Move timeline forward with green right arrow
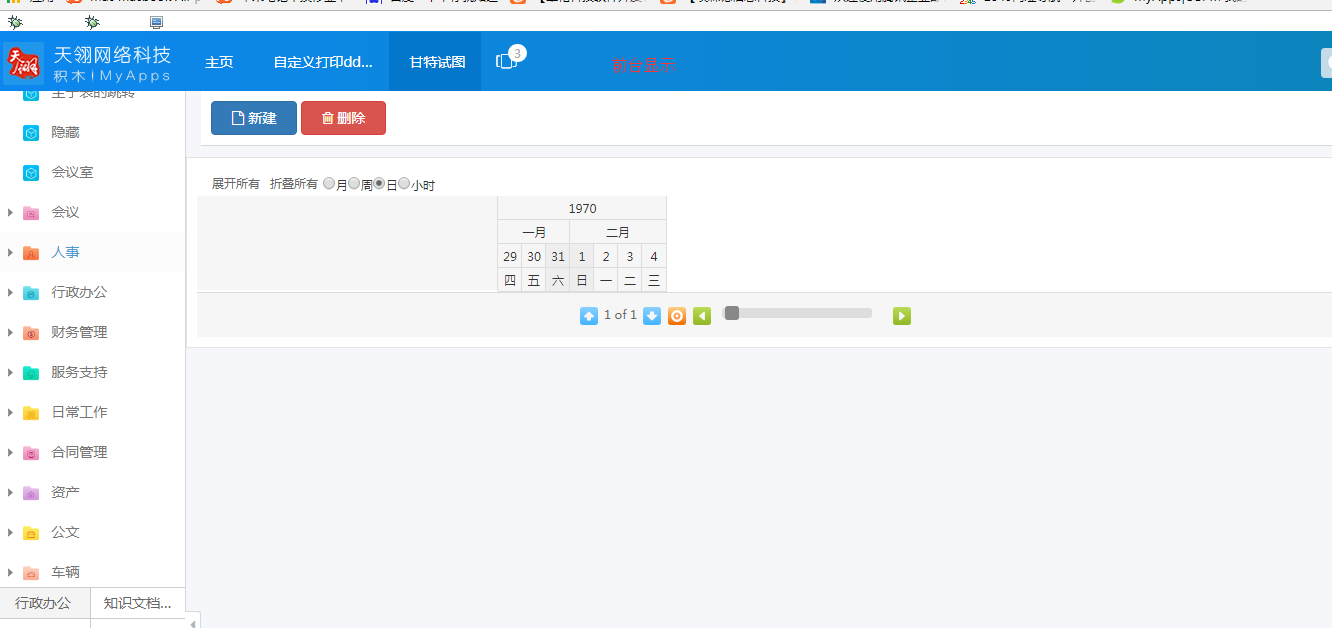 click(902, 316)
